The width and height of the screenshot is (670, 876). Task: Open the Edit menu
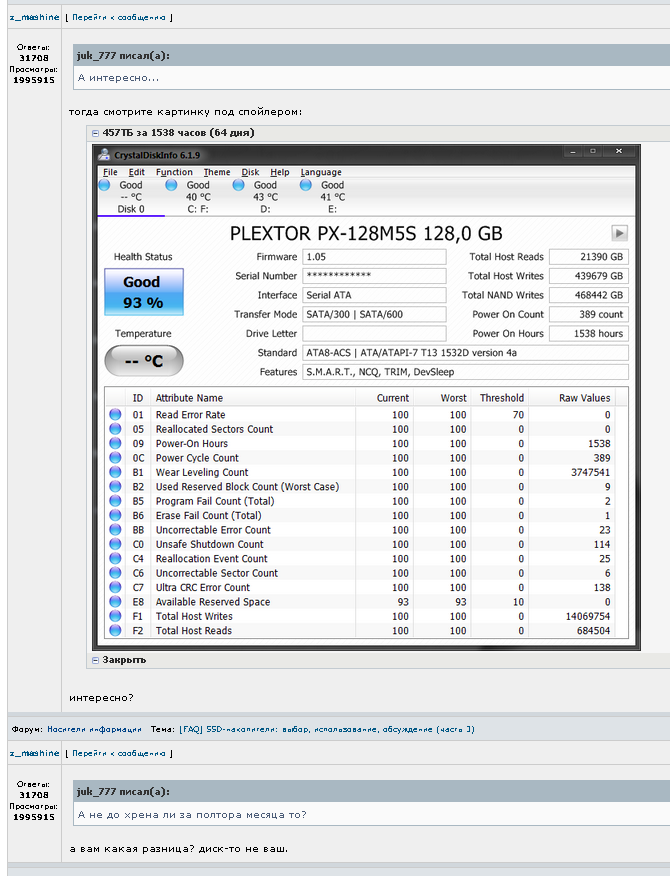point(136,172)
